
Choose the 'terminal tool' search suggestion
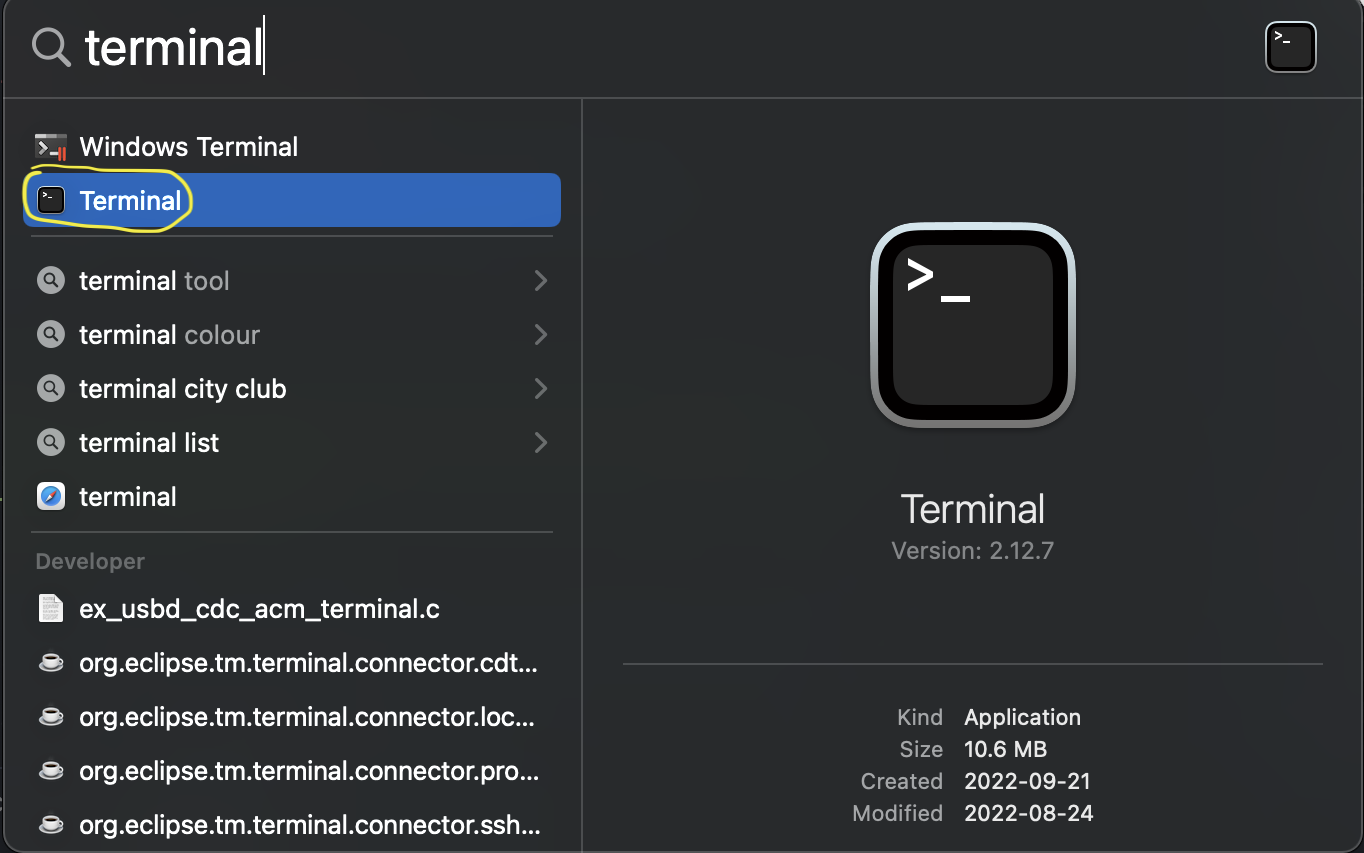292,281
